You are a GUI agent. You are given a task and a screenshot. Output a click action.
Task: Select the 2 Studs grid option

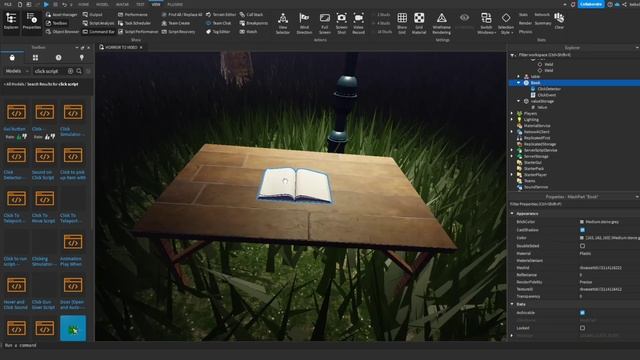(x=381, y=14)
